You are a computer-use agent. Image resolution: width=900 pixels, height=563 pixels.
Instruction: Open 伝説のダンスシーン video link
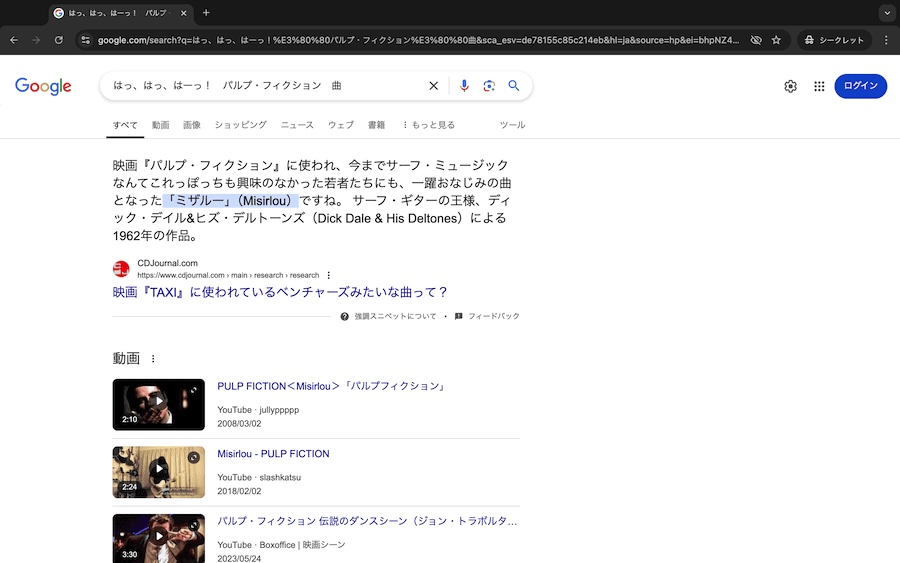click(x=367, y=521)
